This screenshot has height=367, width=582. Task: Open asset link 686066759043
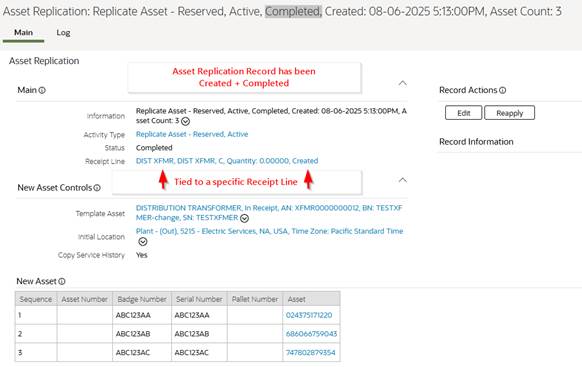click(x=311, y=334)
